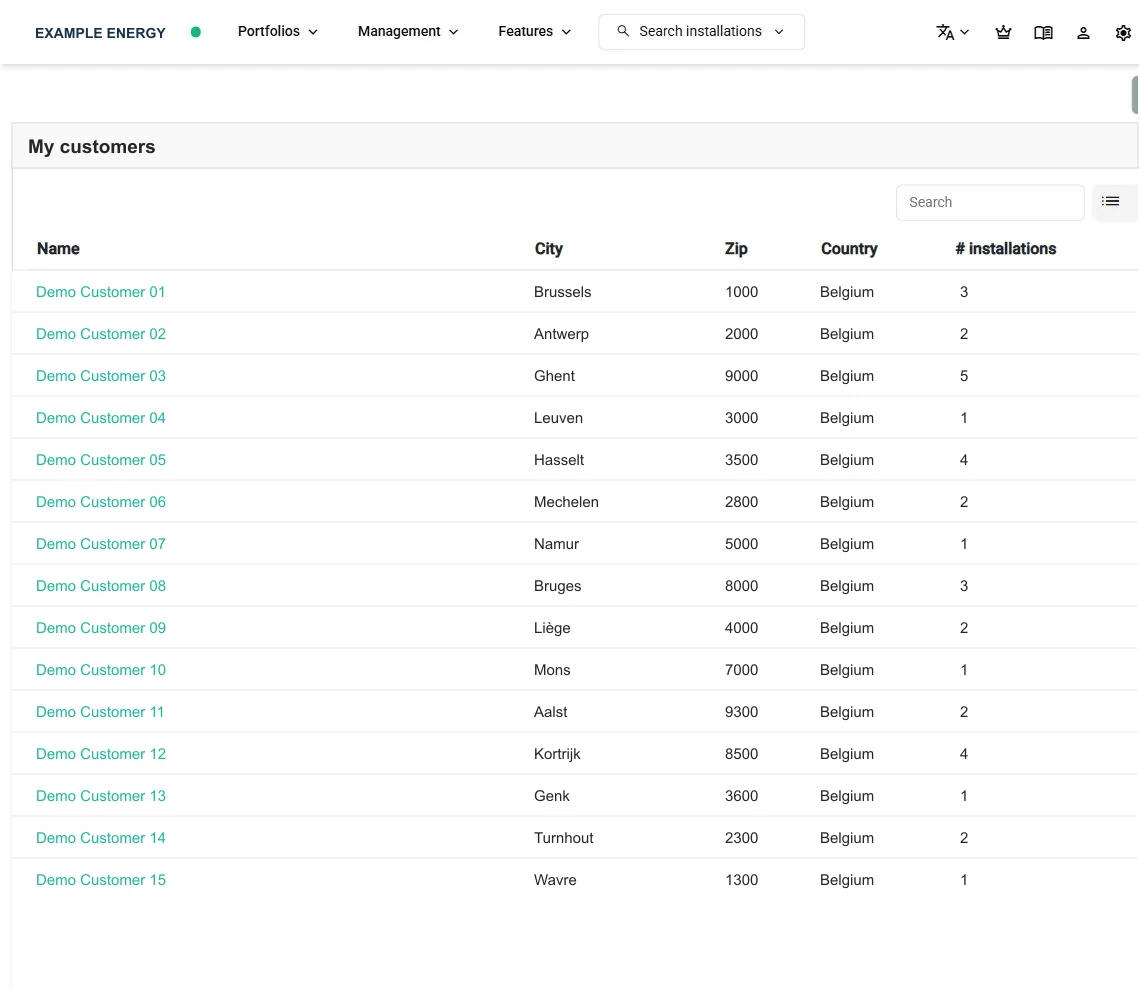Click installations count 5 for Ghent
The height and width of the screenshot is (990, 1140).
963,376
